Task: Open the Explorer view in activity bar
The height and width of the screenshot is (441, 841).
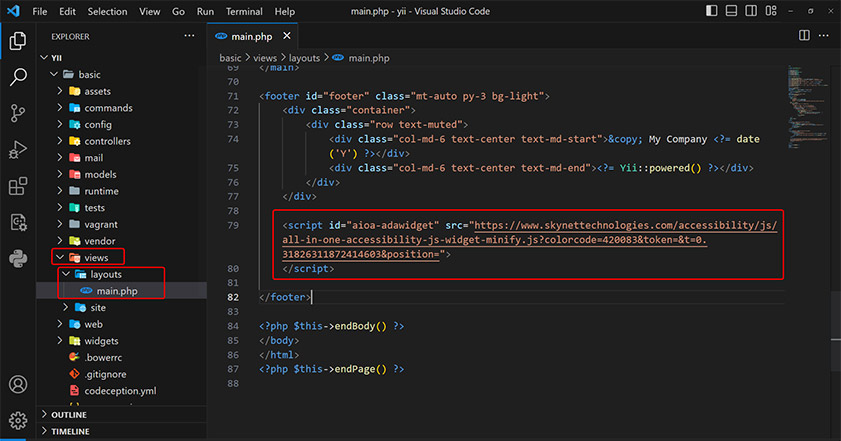Action: pos(18,41)
